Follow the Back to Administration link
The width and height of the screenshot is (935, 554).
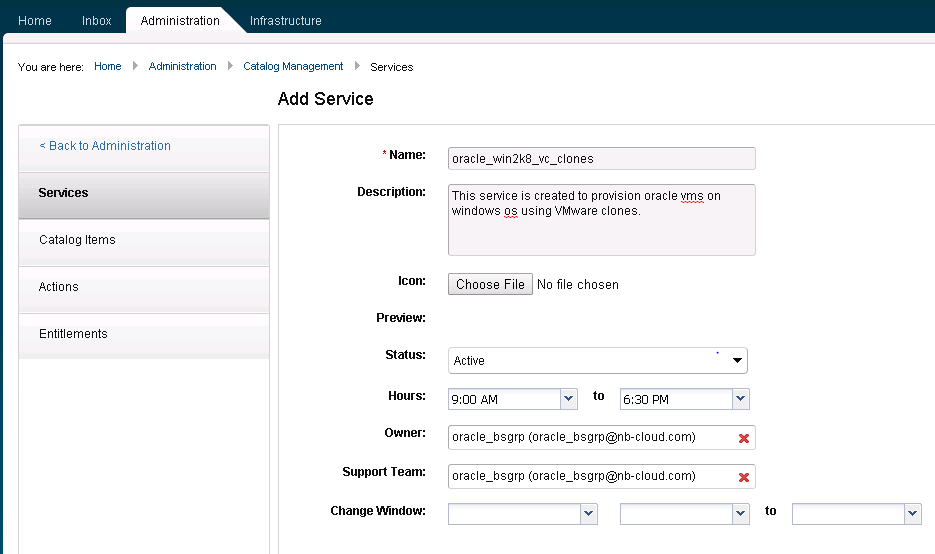coord(105,146)
